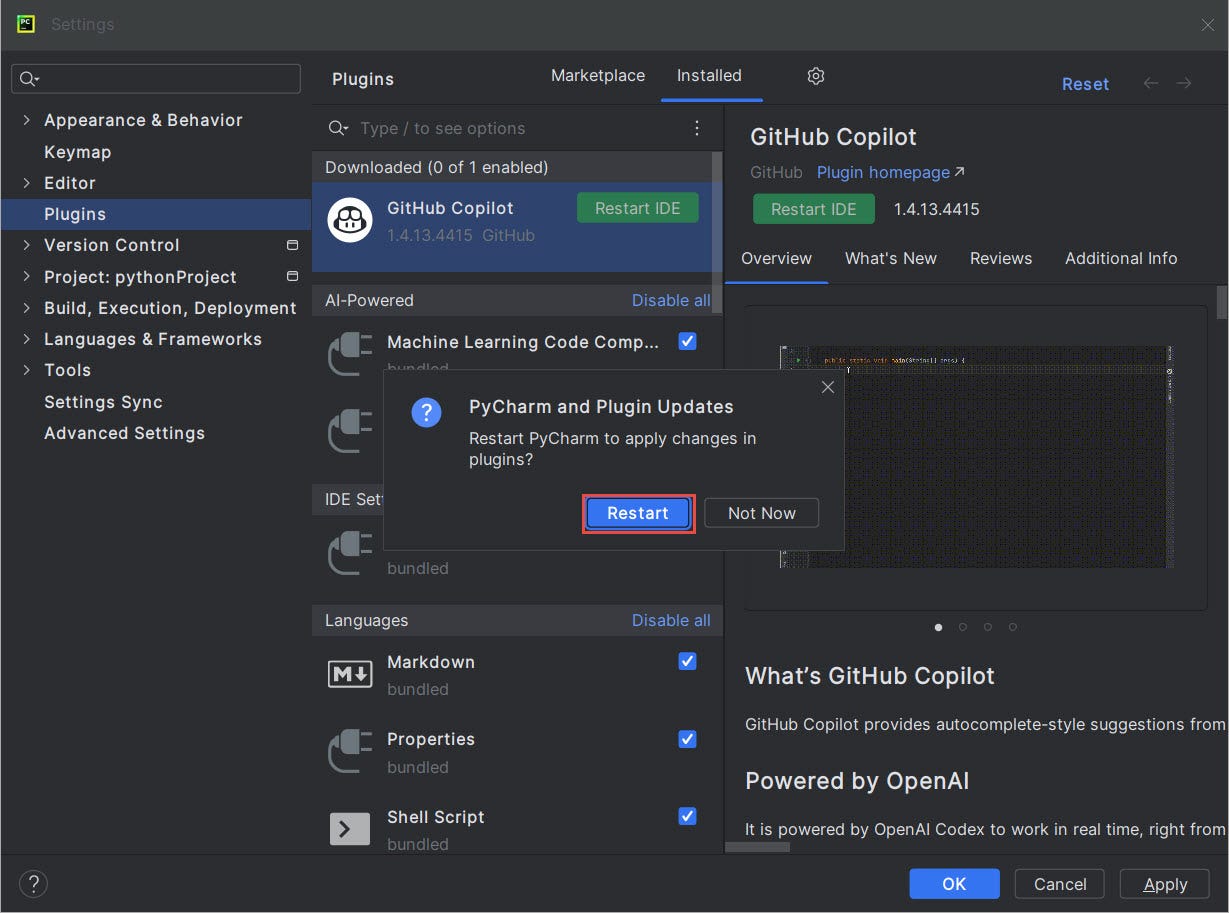The width and height of the screenshot is (1229, 913).
Task: Click Restart in the updates dialog
Action: click(637, 513)
